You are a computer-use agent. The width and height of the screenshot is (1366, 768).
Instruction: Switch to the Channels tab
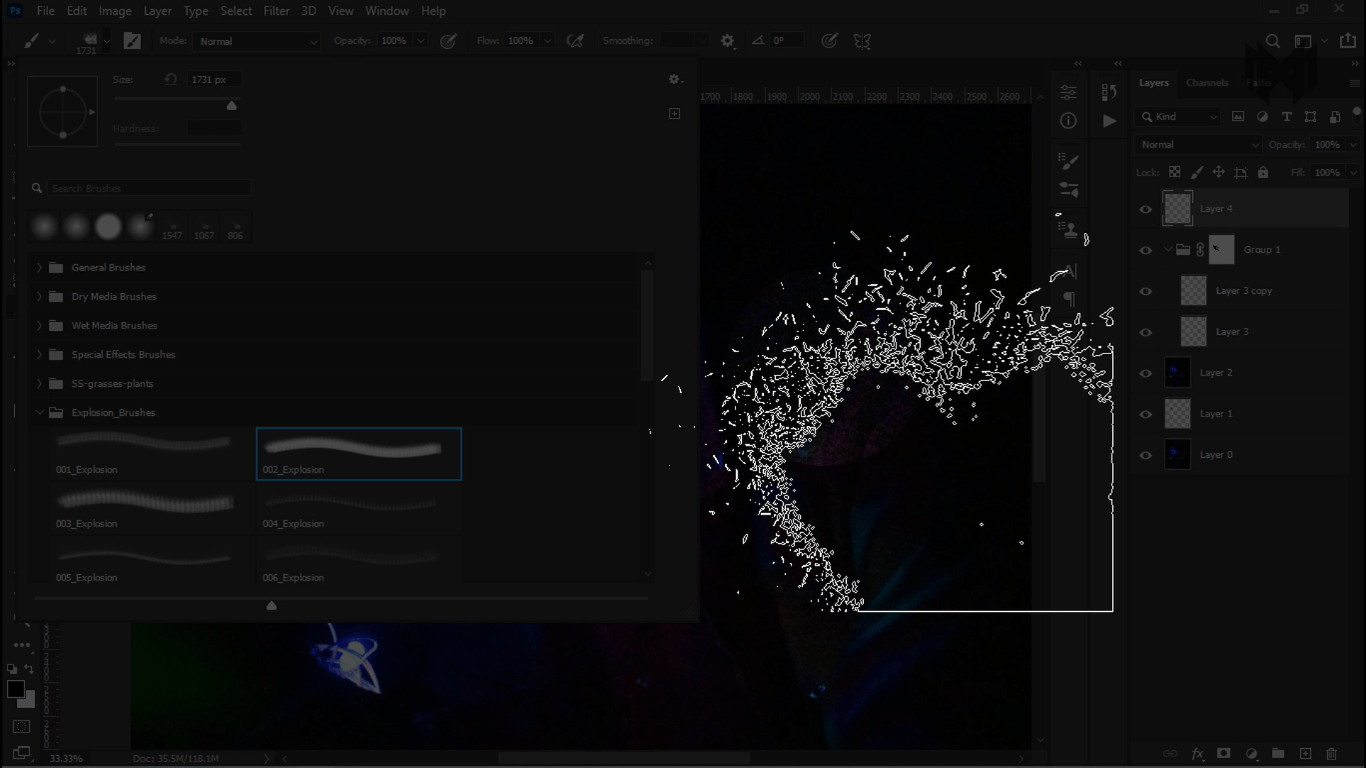[x=1207, y=83]
